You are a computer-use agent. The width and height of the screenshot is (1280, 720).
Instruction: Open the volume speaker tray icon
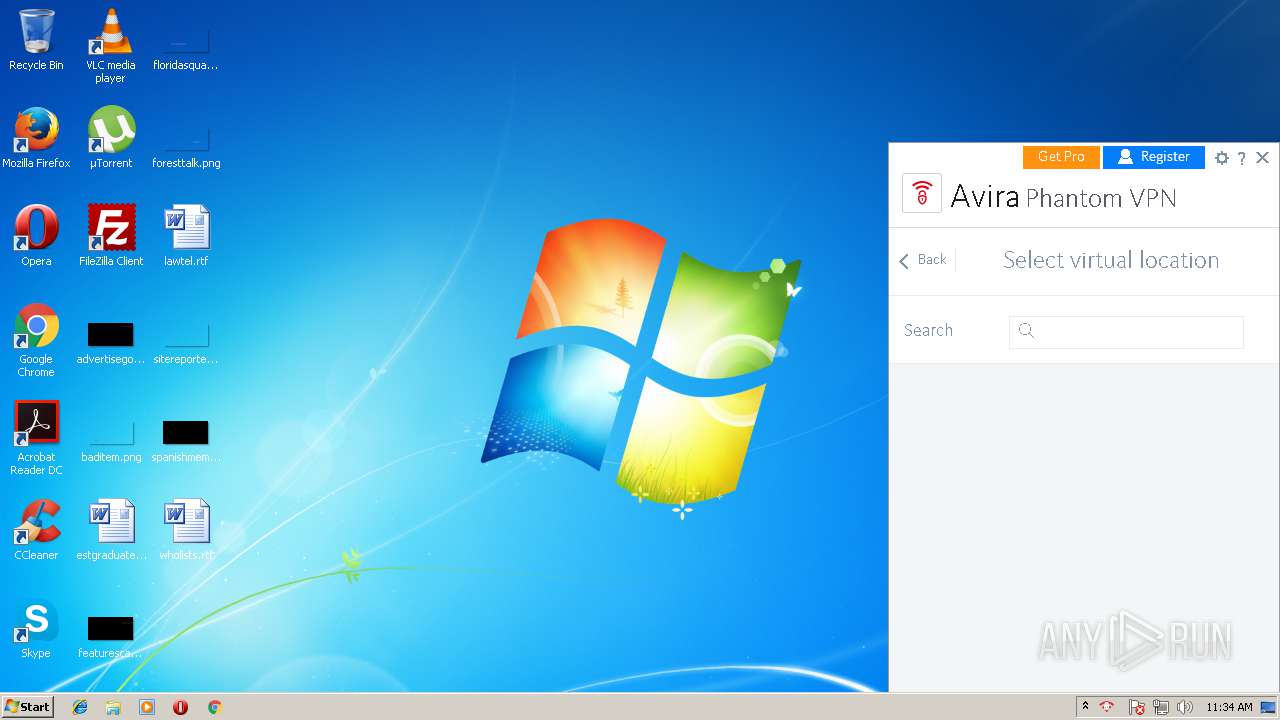click(x=1185, y=707)
